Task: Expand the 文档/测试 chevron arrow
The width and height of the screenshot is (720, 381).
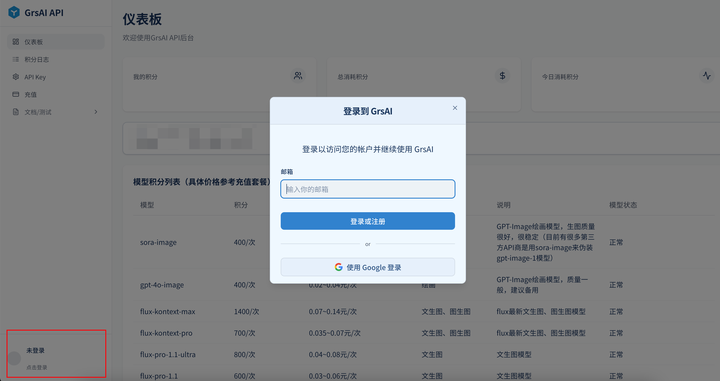Action: click(96, 112)
